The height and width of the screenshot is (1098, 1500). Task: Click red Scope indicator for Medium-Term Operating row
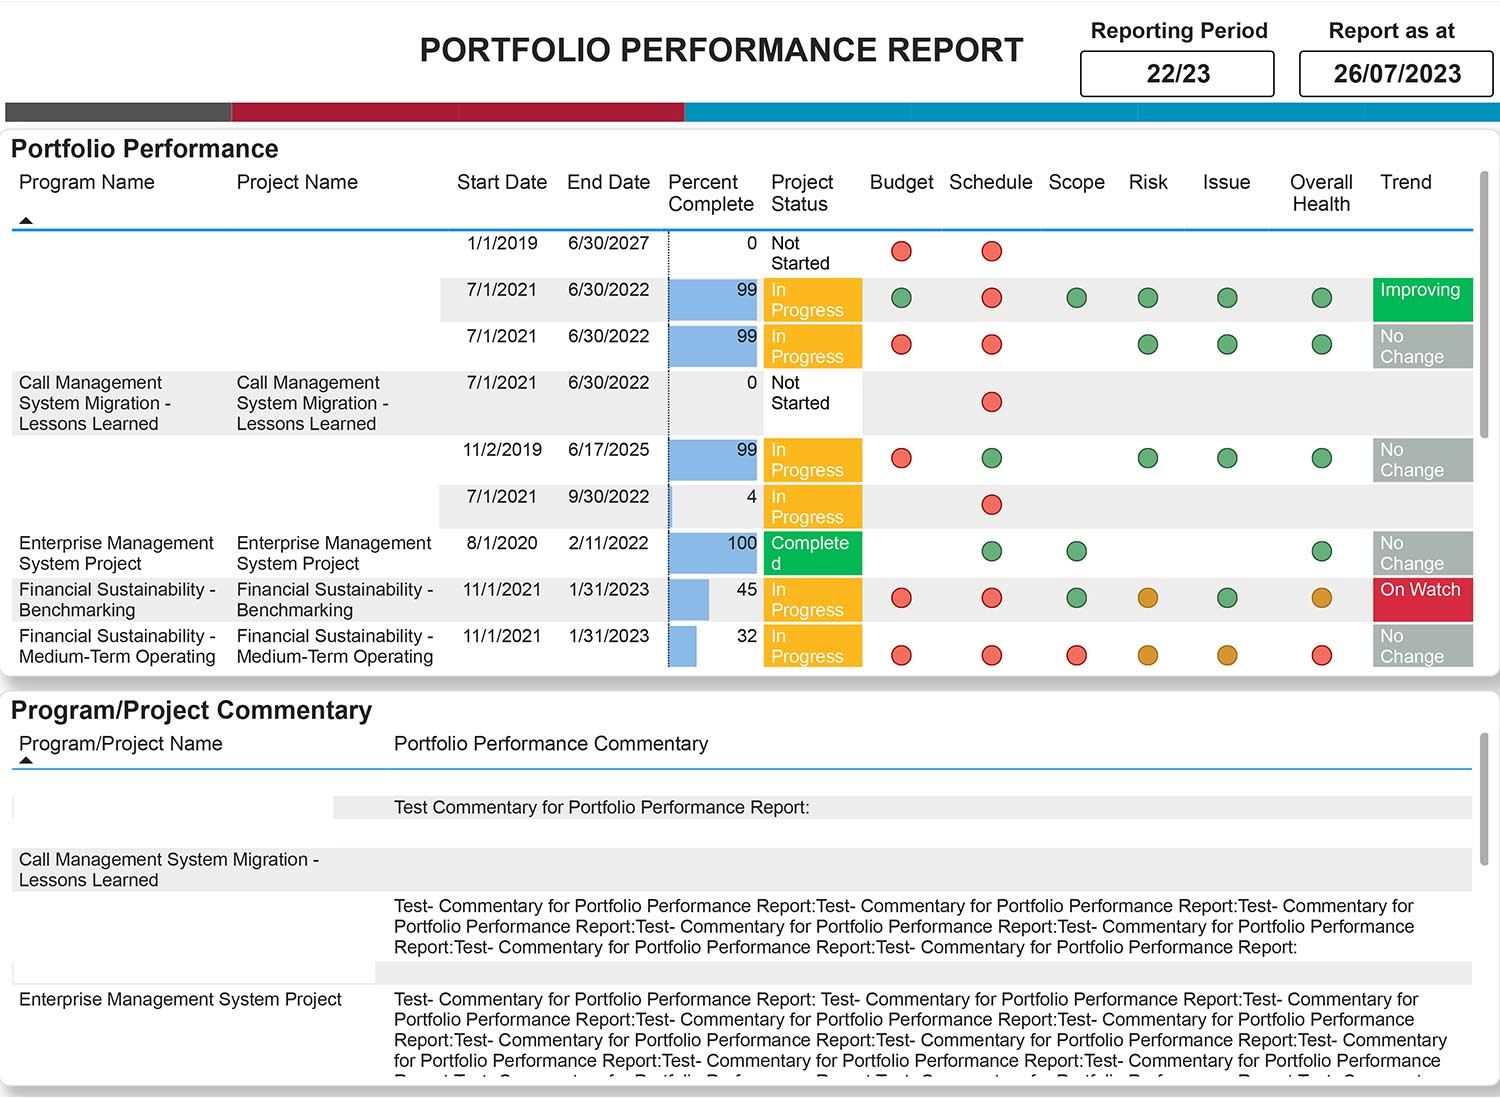[x=1076, y=656]
